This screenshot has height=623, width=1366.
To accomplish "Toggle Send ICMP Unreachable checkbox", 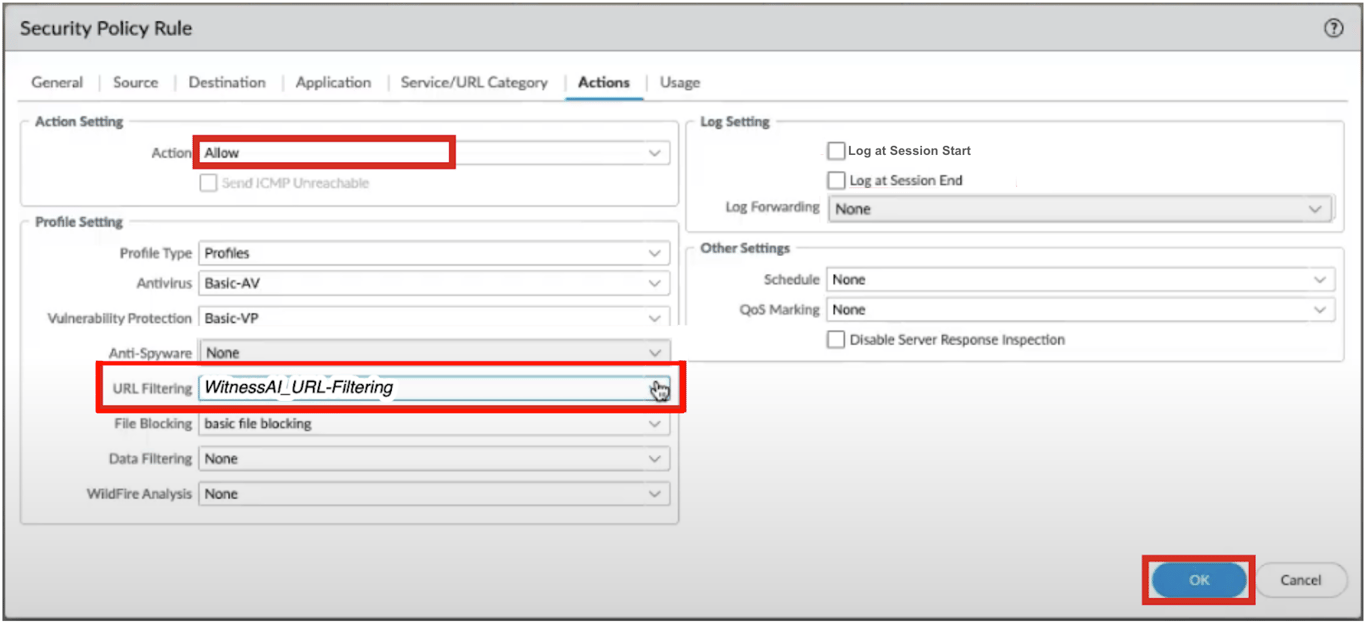I will (x=208, y=183).
